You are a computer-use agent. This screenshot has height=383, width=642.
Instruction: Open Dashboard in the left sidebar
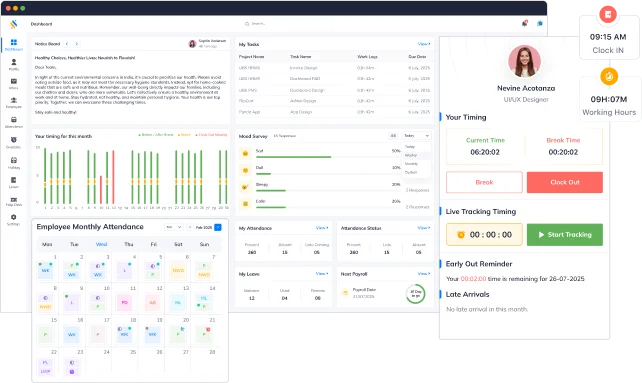(x=14, y=45)
